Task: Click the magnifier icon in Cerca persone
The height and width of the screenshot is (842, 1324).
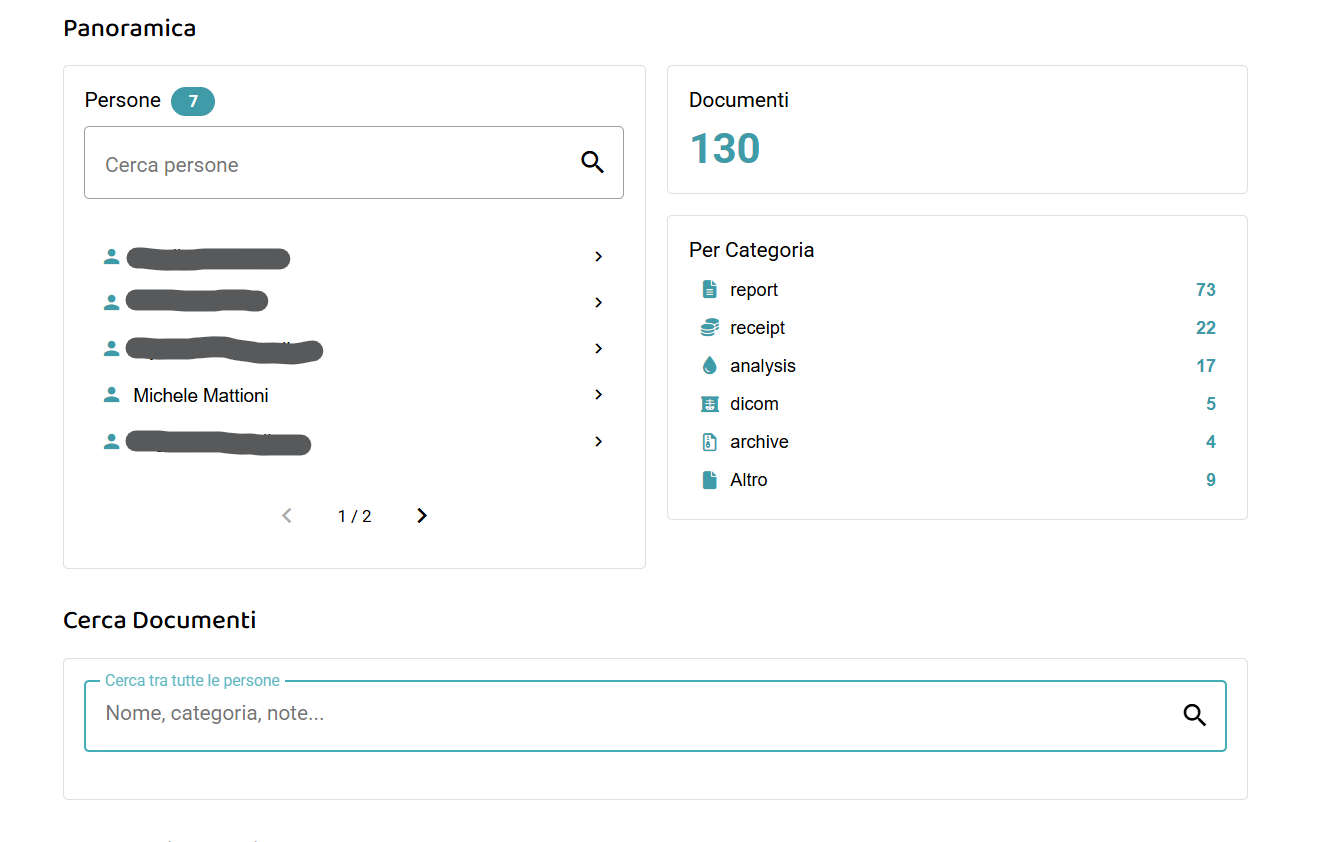Action: (592, 163)
